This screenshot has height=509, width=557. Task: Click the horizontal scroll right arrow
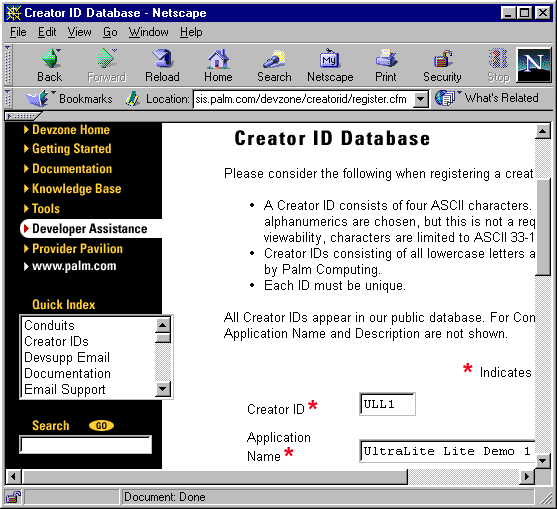pyautogui.click(x=527, y=476)
